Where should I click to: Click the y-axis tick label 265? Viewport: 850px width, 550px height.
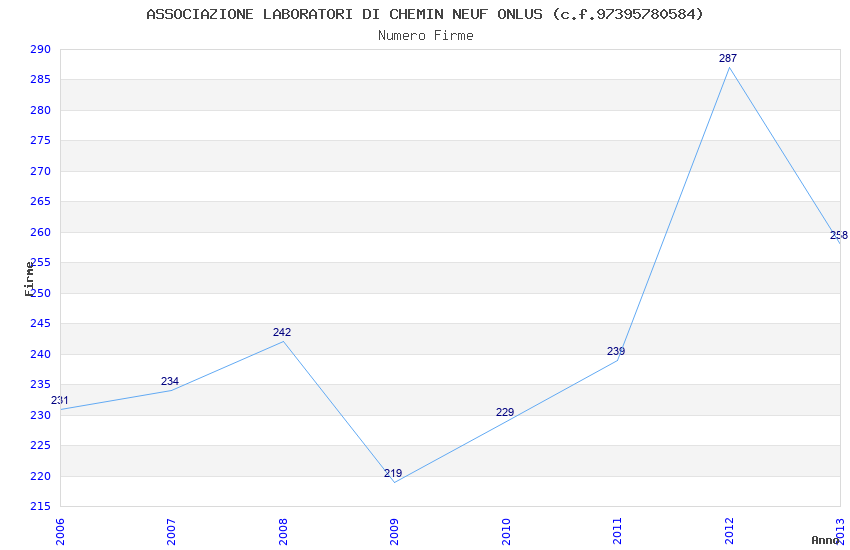click(x=40, y=202)
